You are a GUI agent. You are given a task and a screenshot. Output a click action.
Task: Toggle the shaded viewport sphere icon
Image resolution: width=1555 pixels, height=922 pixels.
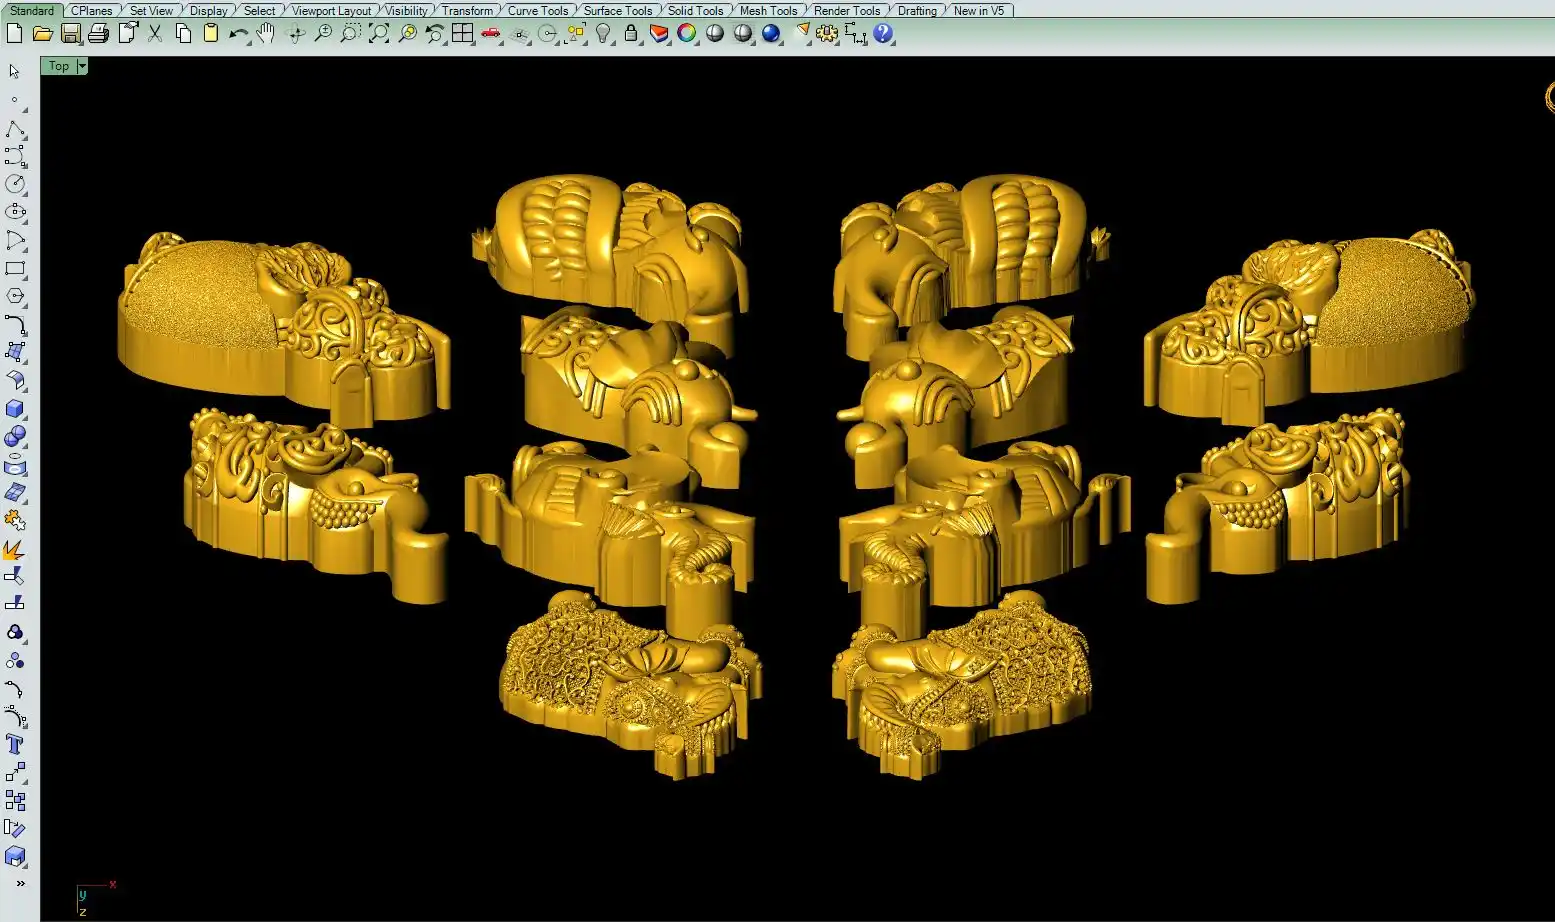pos(715,34)
